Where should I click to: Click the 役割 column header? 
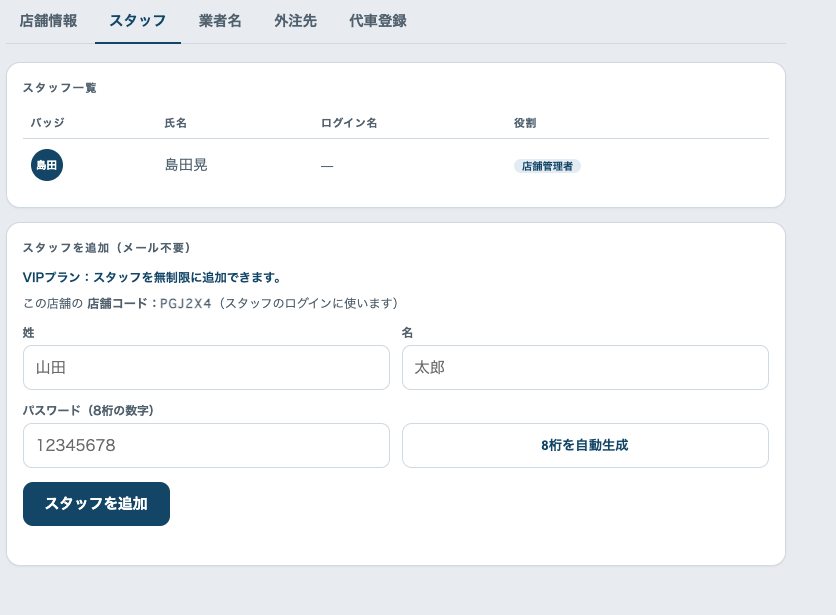click(525, 123)
